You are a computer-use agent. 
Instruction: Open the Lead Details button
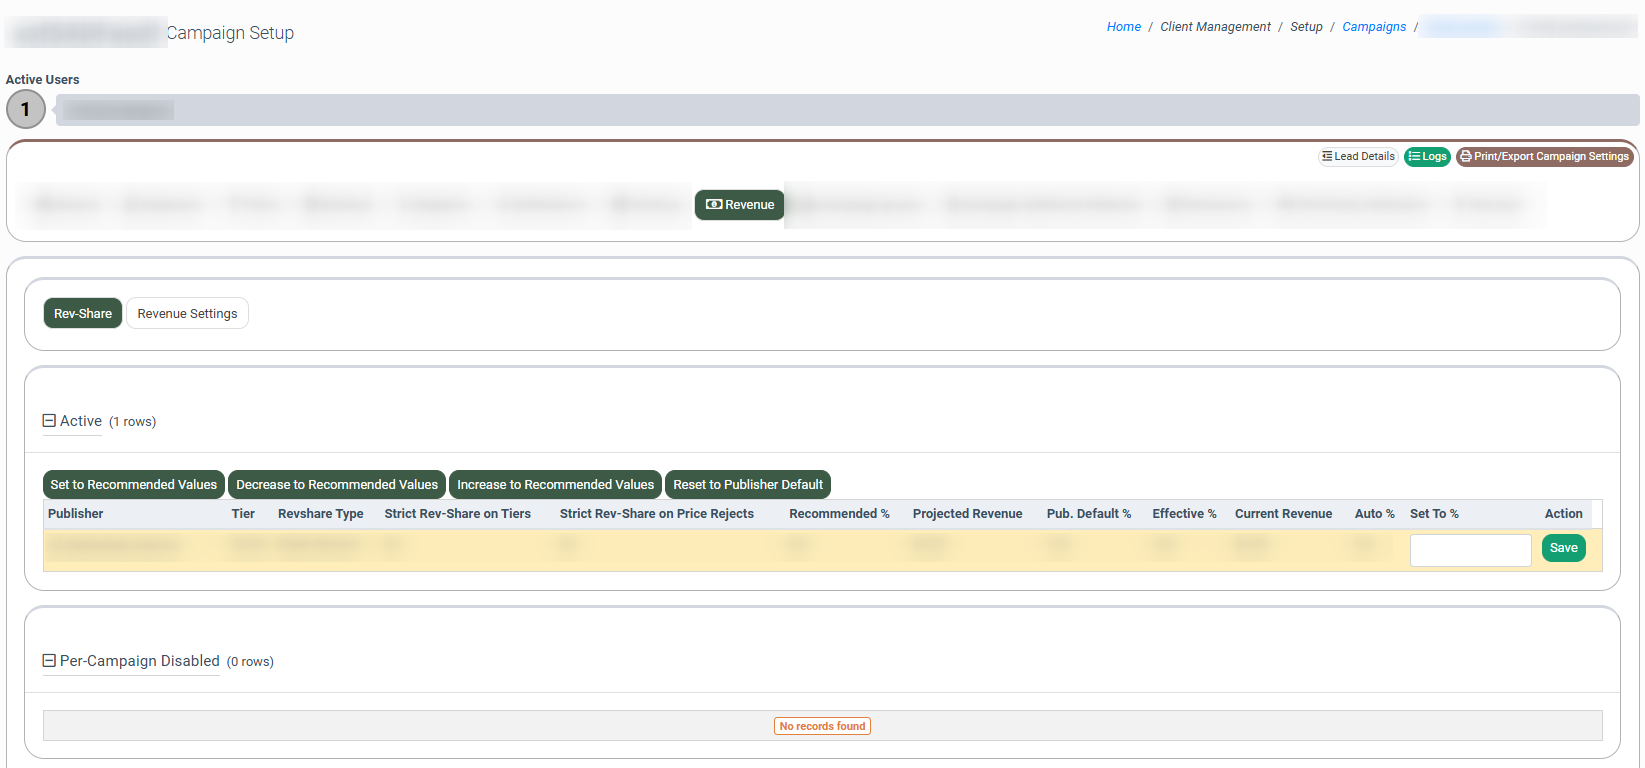(x=1358, y=157)
